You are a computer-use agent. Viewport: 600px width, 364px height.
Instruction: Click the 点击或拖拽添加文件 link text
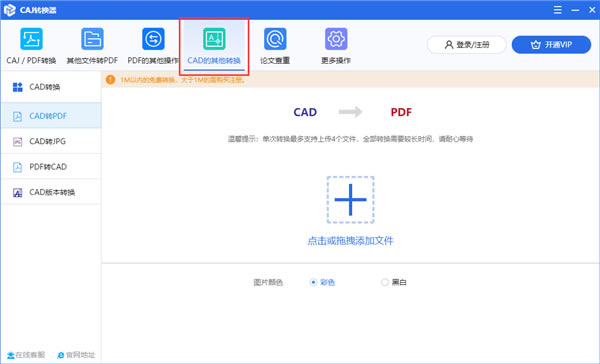350,241
